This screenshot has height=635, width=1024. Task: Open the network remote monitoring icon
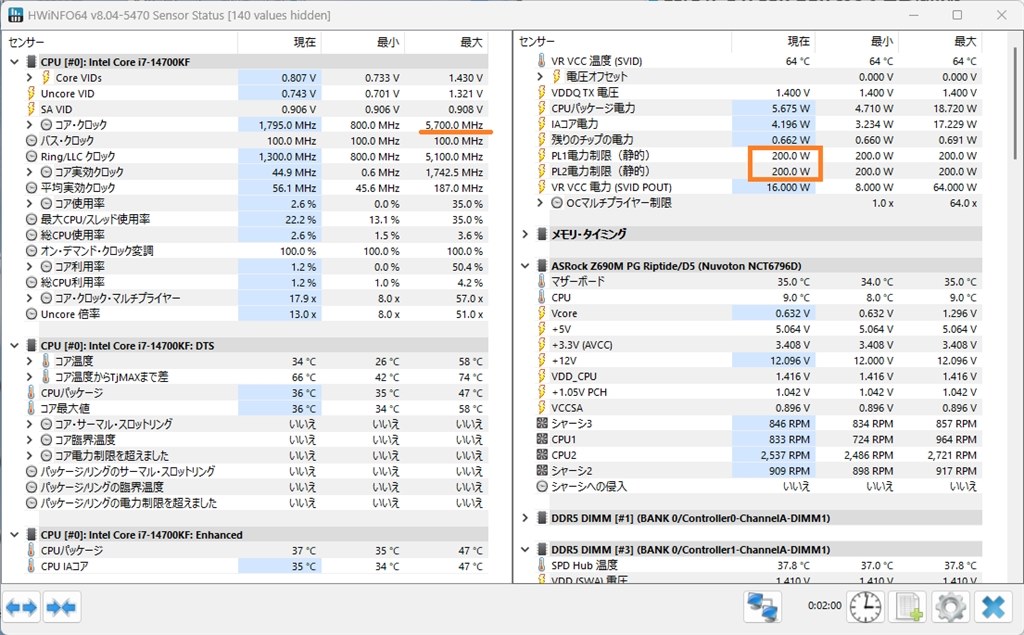762,607
